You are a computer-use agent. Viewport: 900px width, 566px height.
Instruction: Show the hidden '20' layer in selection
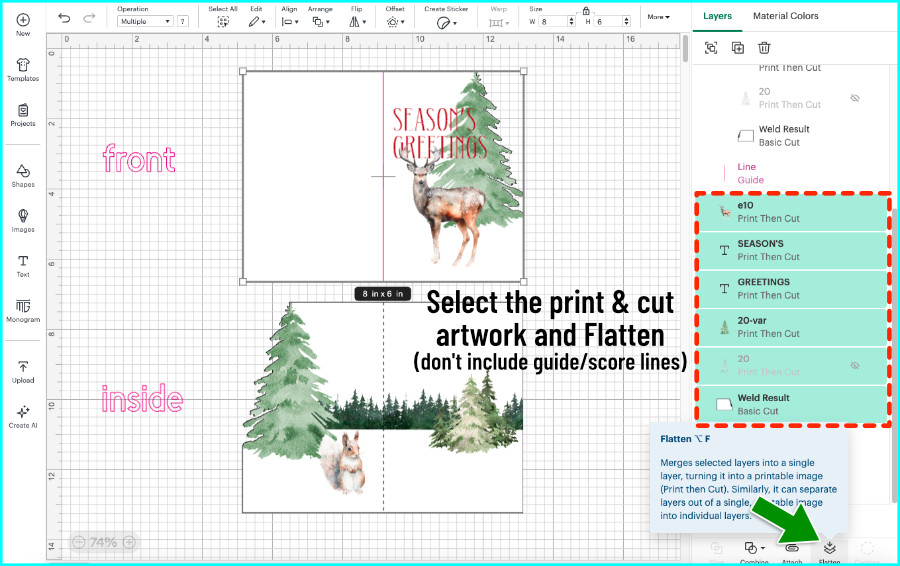tap(855, 366)
